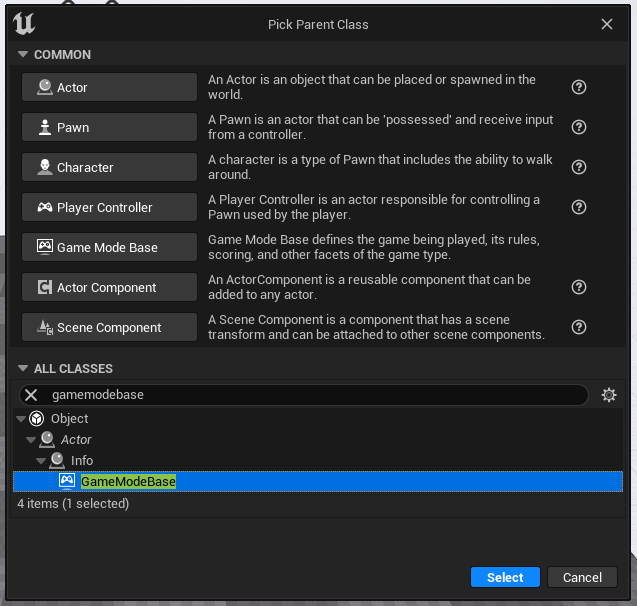Open Player Controller documentation icon

(578, 208)
